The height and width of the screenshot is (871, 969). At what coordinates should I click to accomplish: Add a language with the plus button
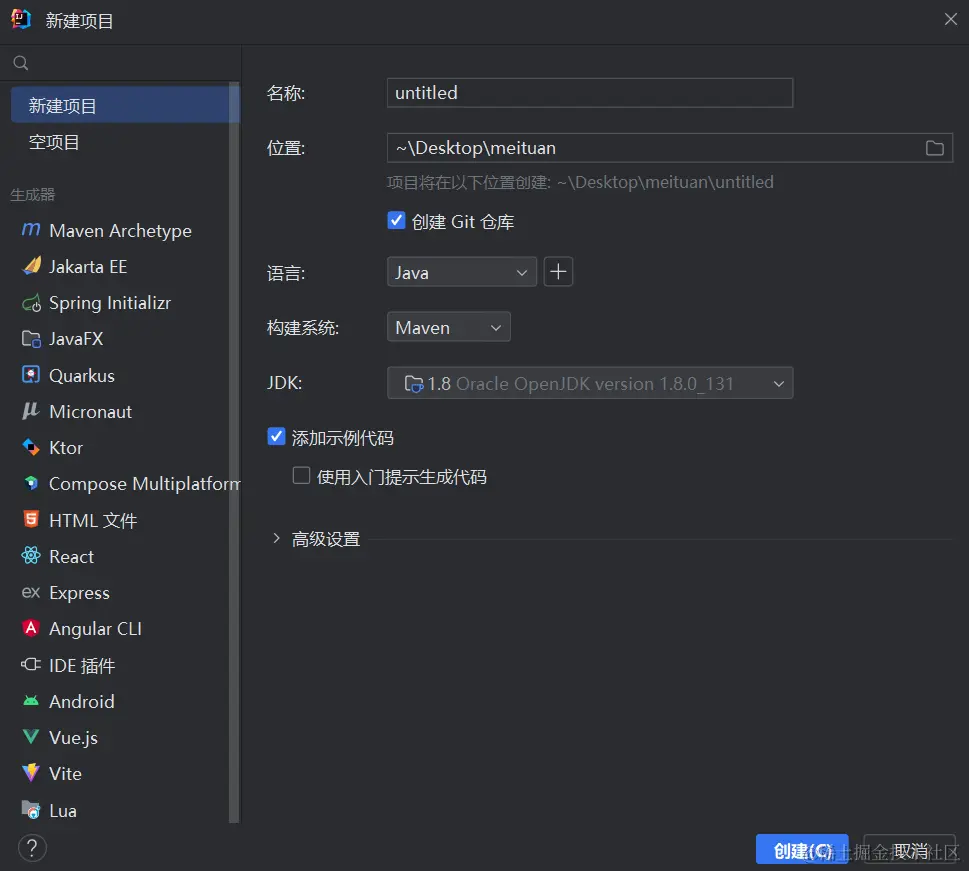pos(558,272)
